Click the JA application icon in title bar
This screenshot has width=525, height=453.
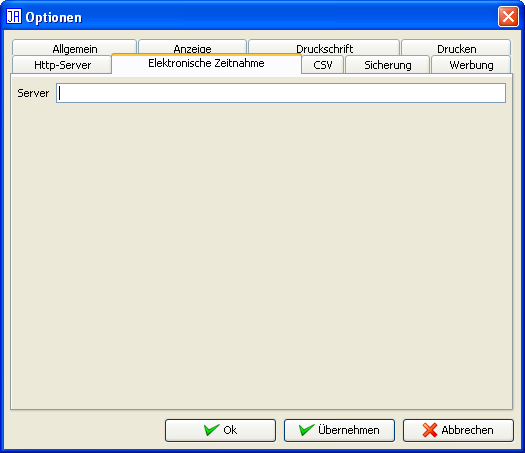(14, 16)
